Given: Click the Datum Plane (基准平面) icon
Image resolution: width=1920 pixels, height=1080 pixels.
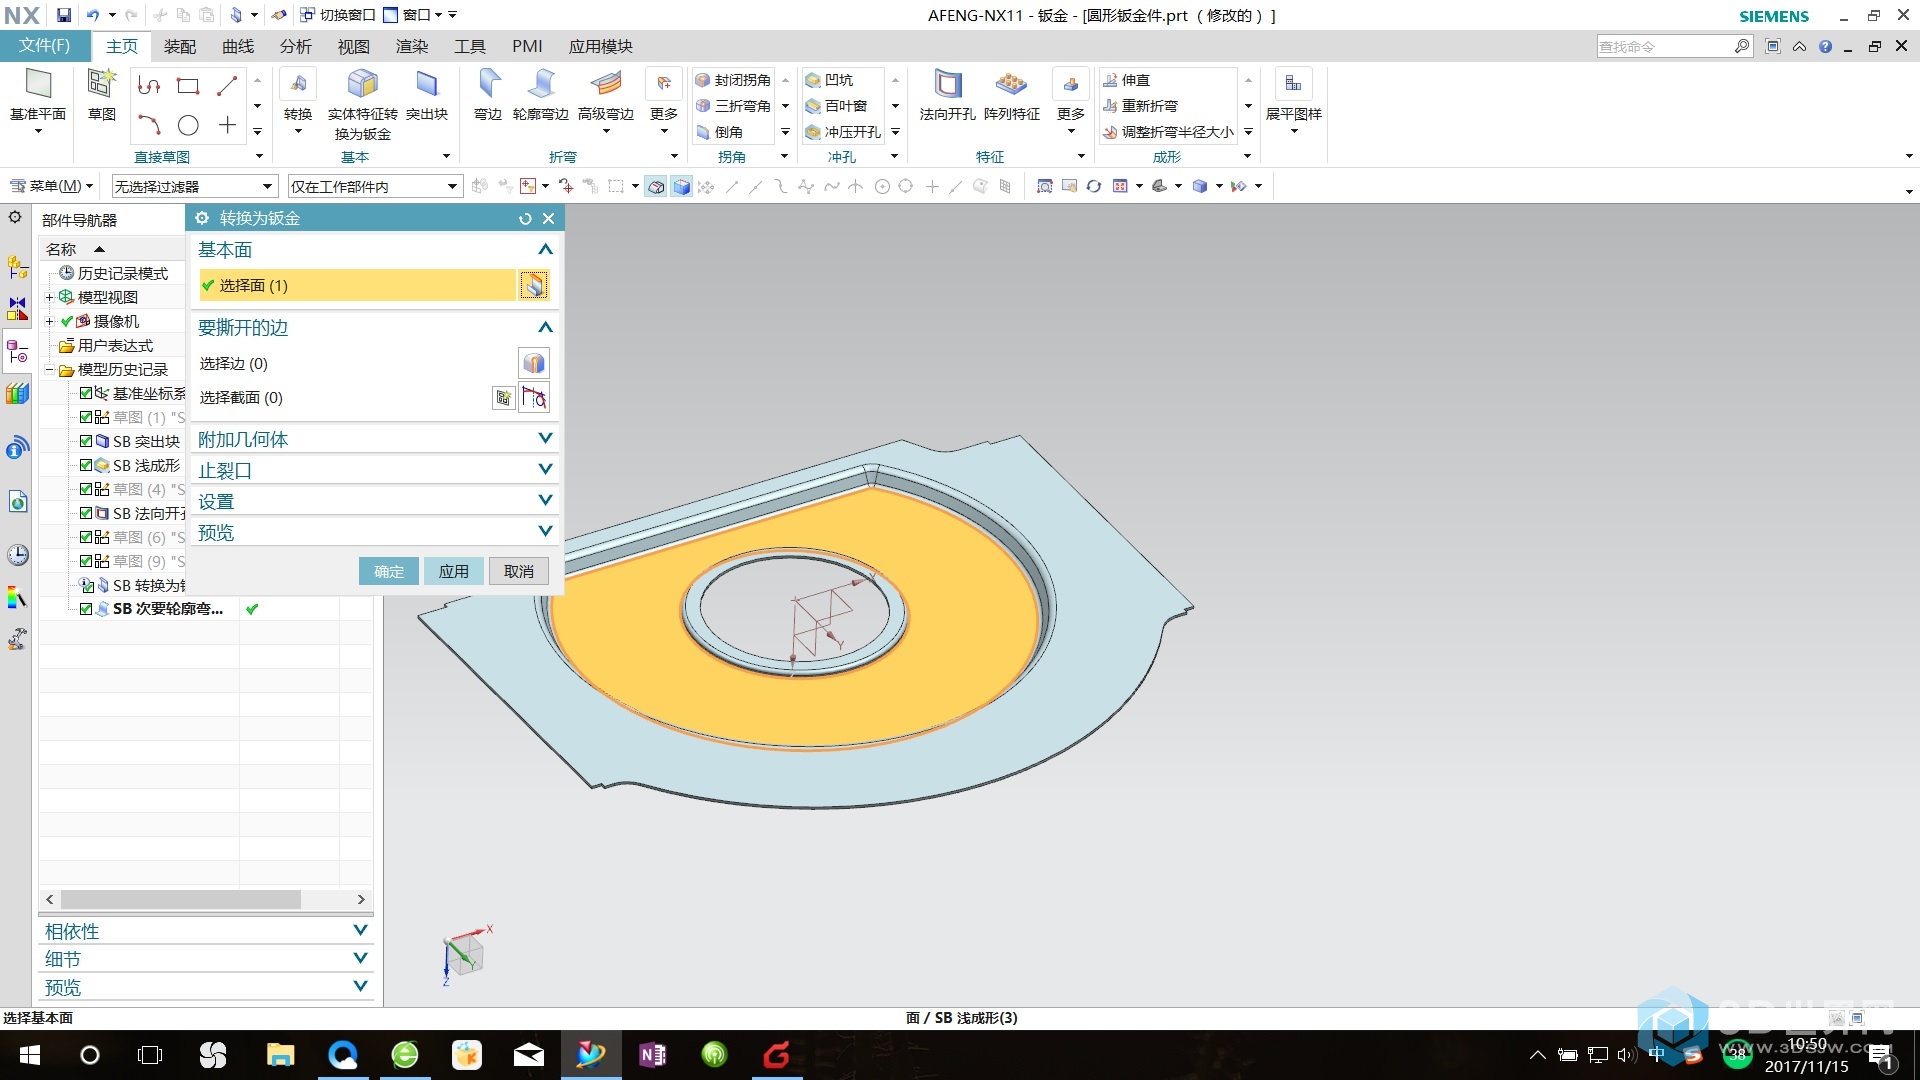Looking at the screenshot, I should point(38,85).
